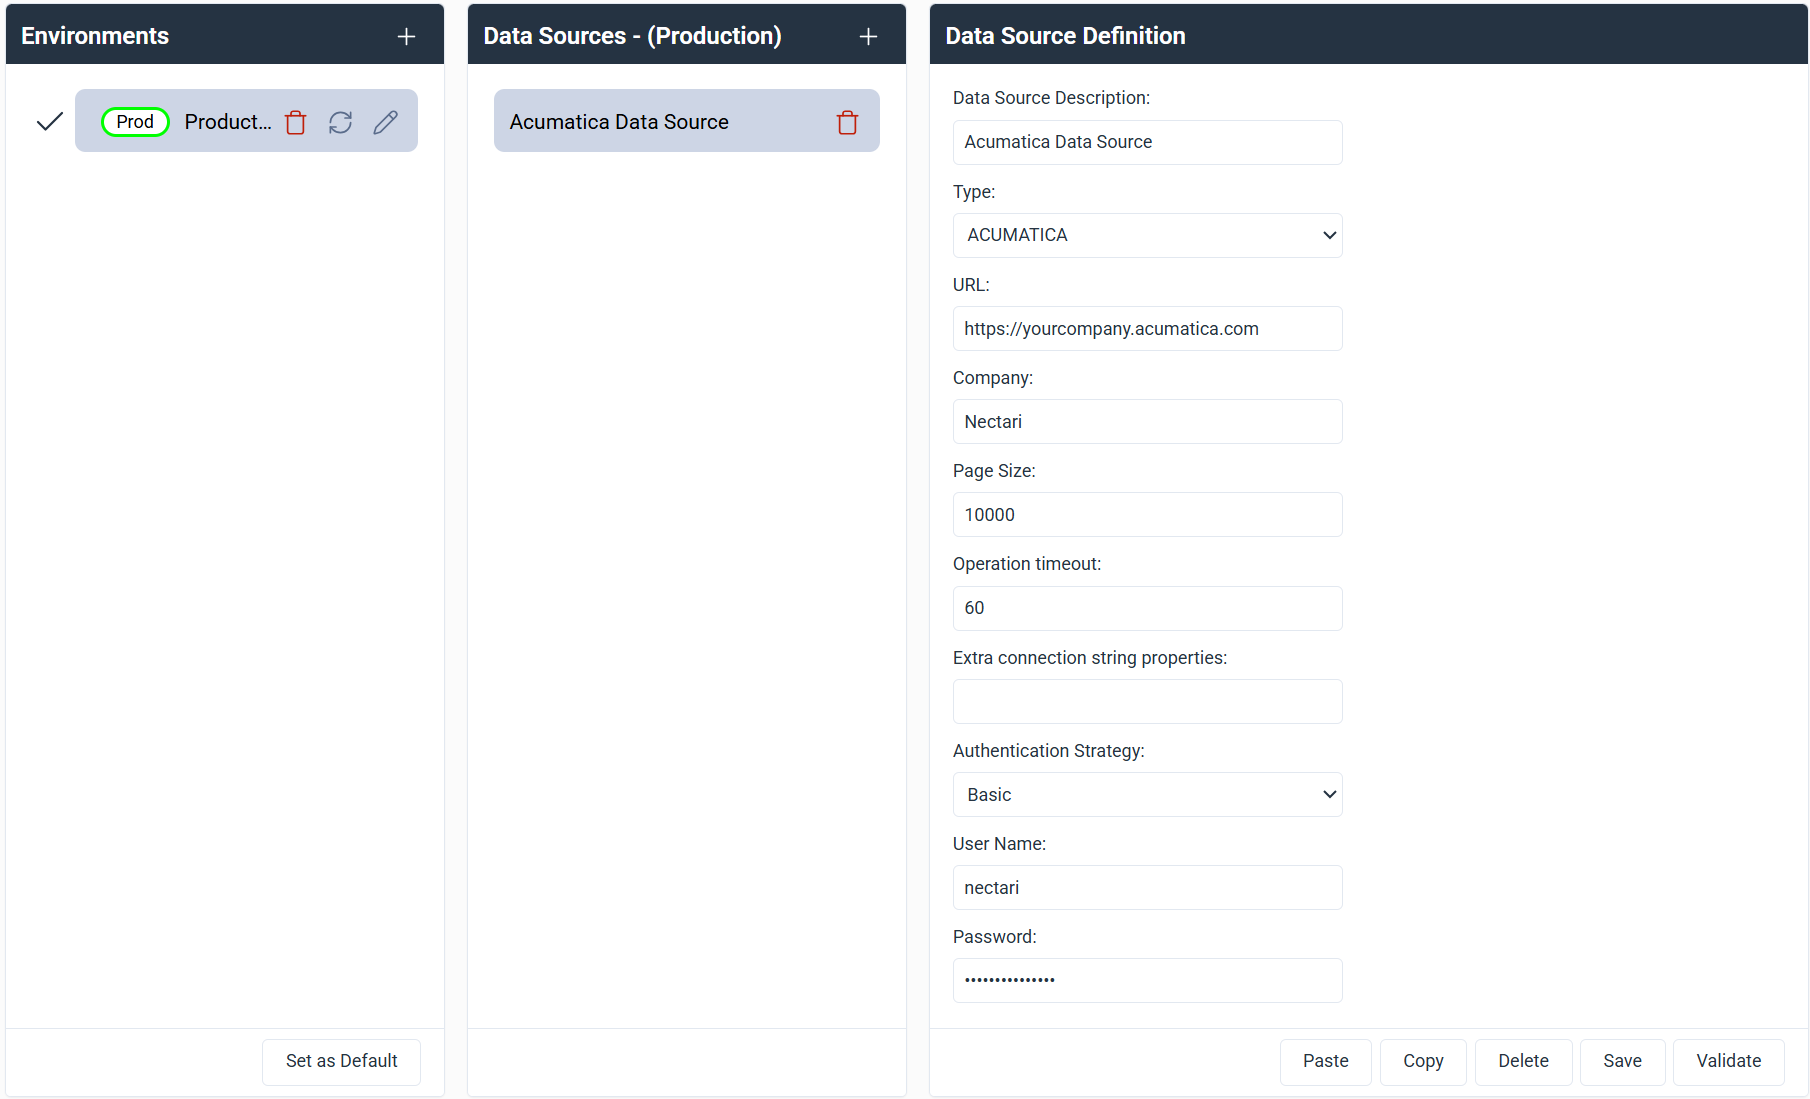Click the Prod environment badge

pyautogui.click(x=134, y=121)
